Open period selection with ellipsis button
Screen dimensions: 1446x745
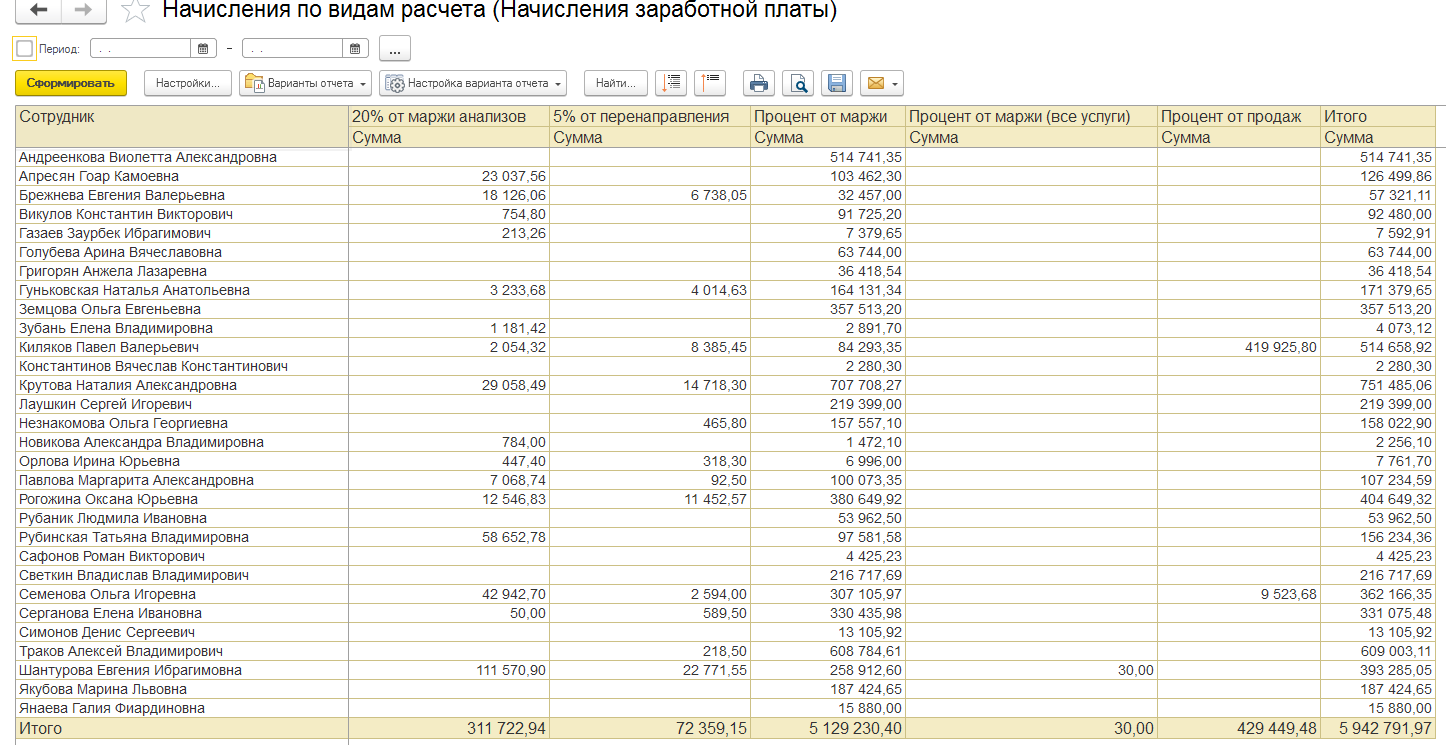(x=395, y=48)
